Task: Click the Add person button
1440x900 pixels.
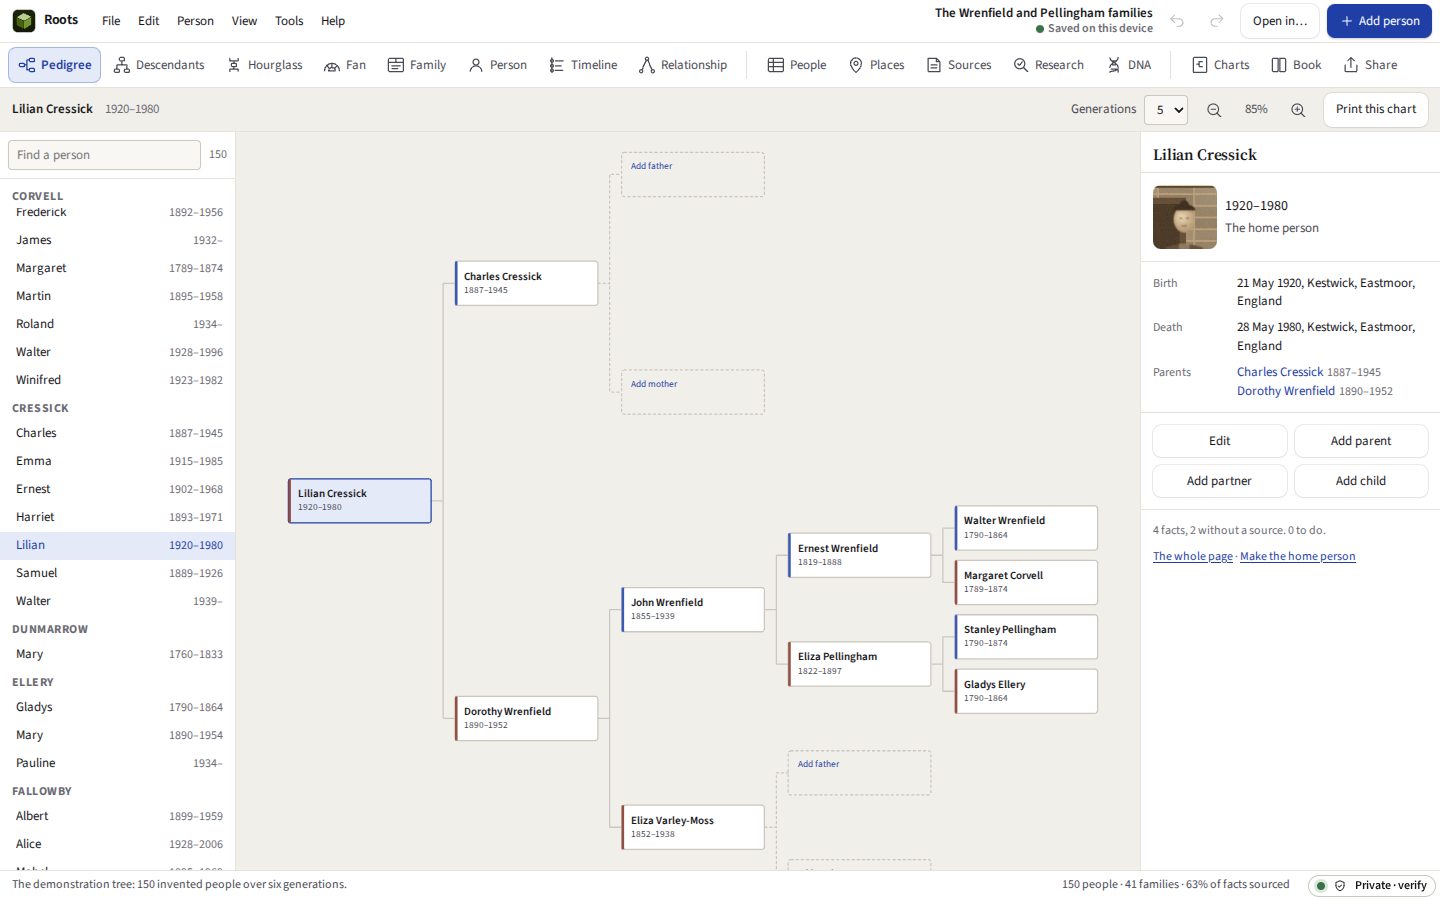Action: click(1379, 21)
